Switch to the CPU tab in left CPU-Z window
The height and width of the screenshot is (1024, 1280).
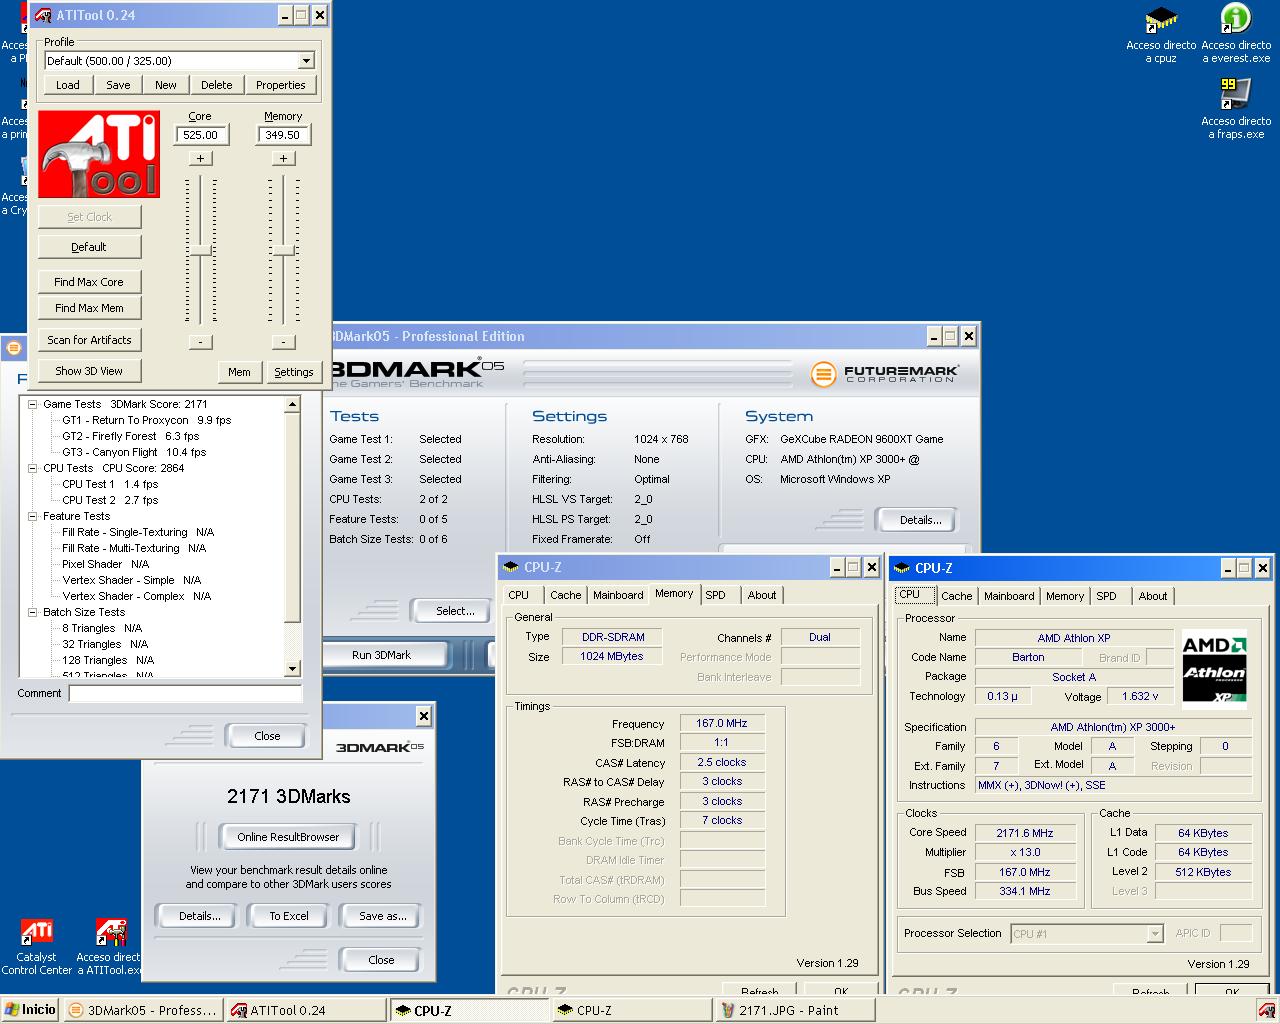519,595
